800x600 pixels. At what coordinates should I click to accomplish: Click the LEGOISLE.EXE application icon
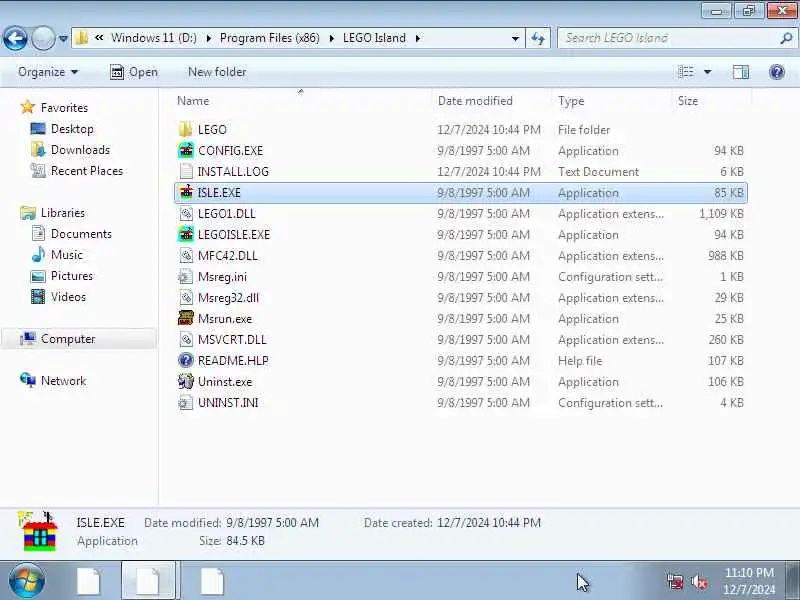pyautogui.click(x=186, y=234)
